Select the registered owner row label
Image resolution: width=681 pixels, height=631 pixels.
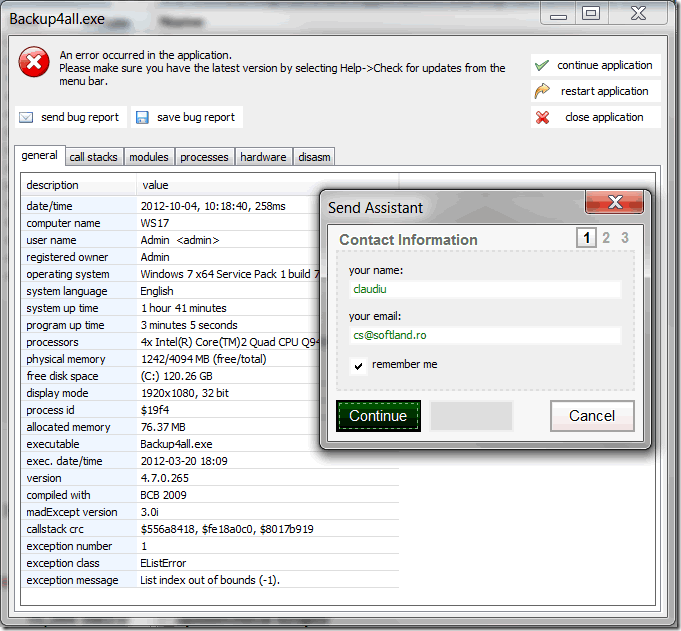pos(67,257)
